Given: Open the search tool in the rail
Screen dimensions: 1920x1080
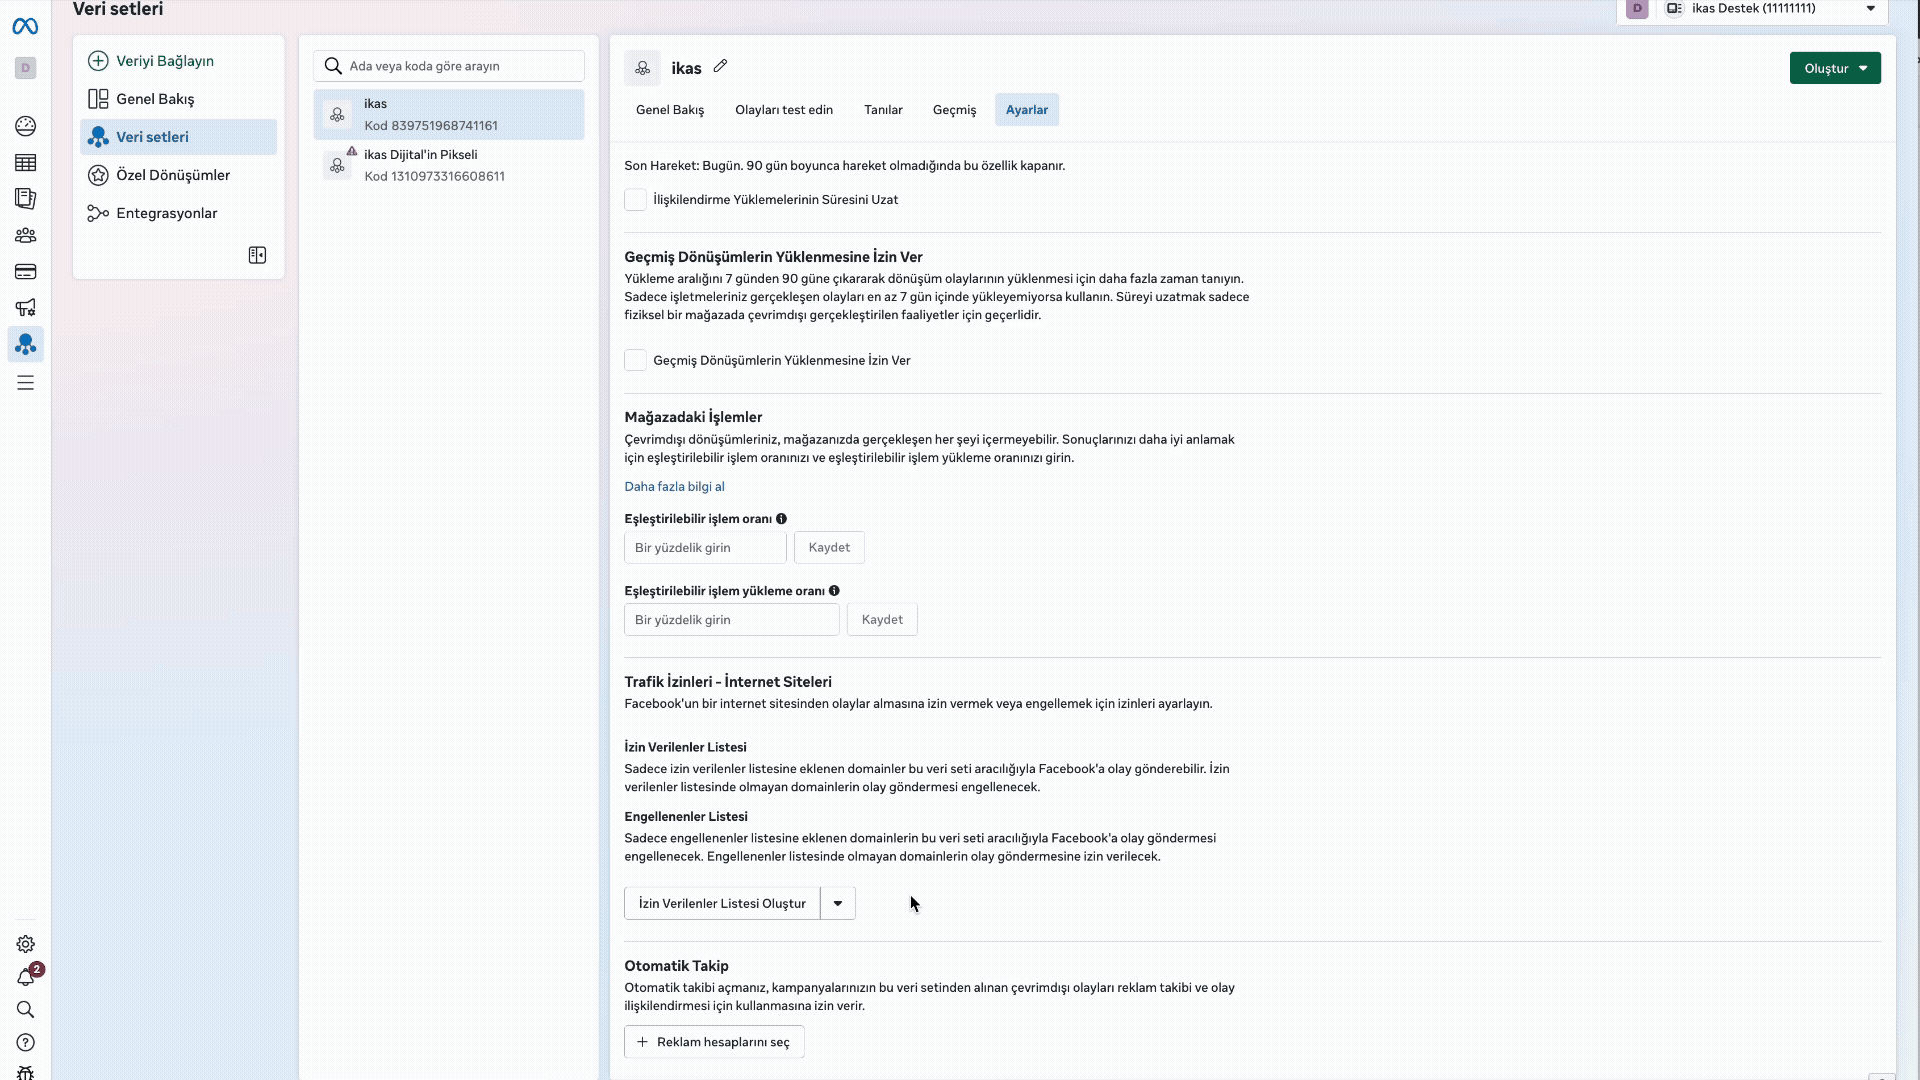Looking at the screenshot, I should point(25,1010).
